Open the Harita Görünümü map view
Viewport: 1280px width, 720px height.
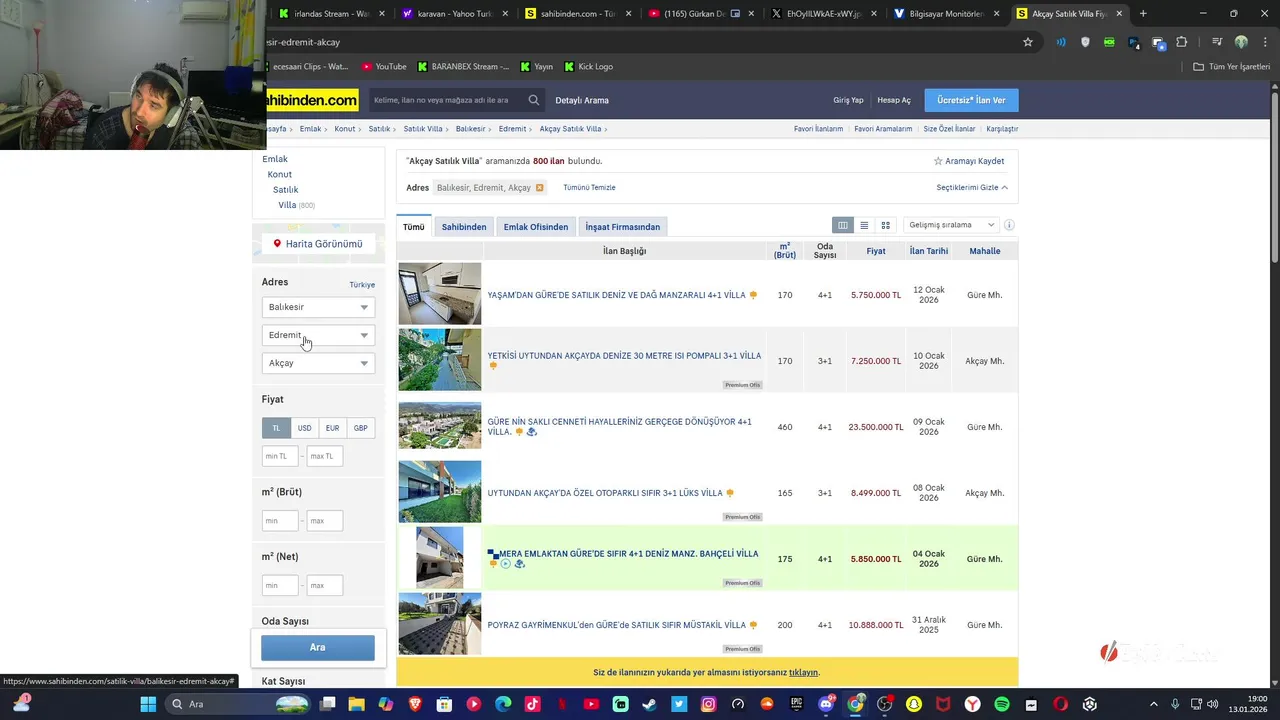[x=318, y=244]
